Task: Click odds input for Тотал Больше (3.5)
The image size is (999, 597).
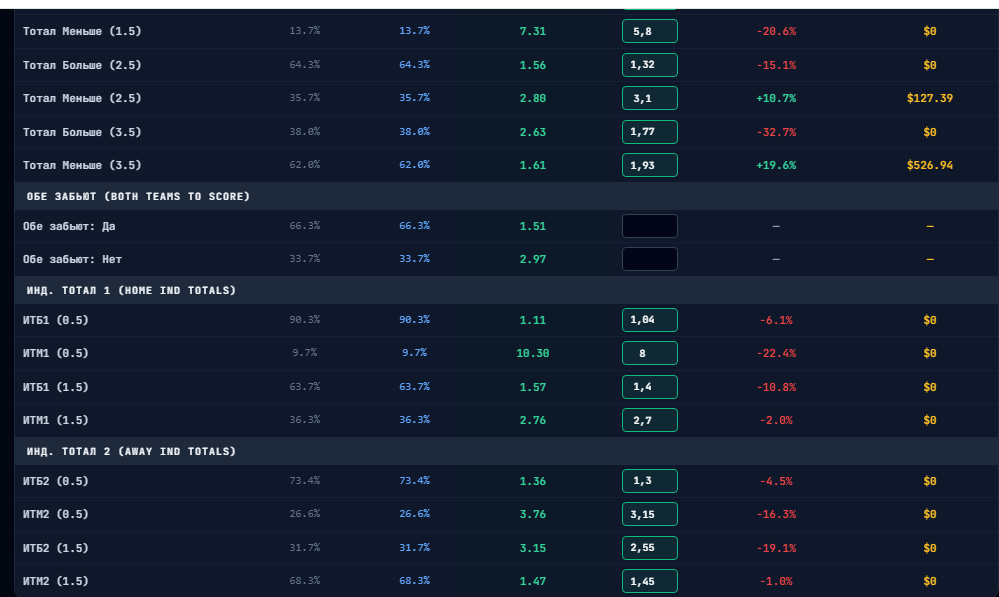Action: (649, 132)
